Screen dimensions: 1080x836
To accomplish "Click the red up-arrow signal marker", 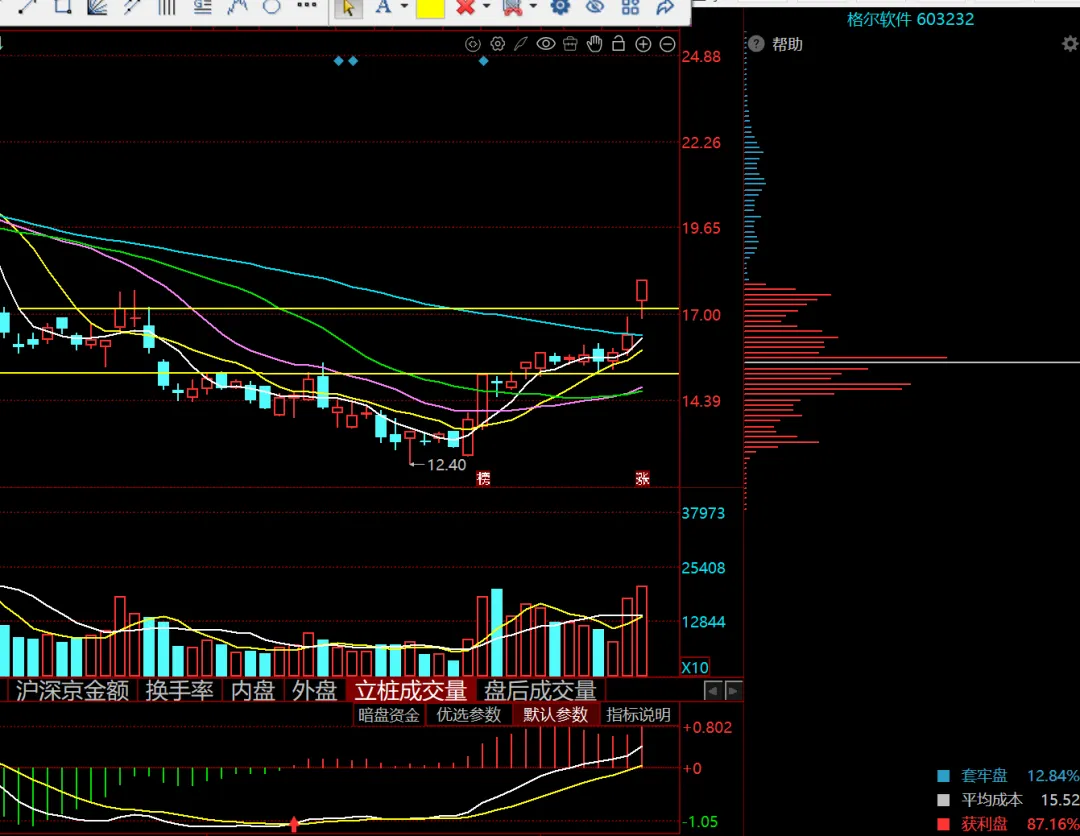I will (293, 823).
